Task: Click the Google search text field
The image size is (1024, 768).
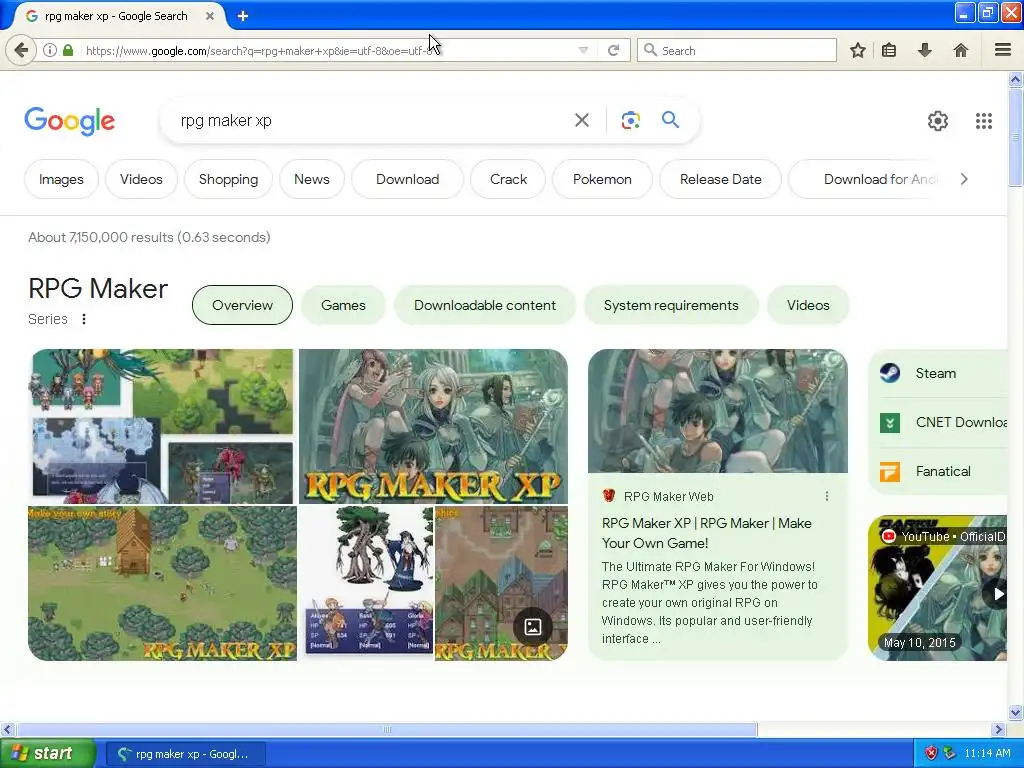Action: (x=369, y=120)
